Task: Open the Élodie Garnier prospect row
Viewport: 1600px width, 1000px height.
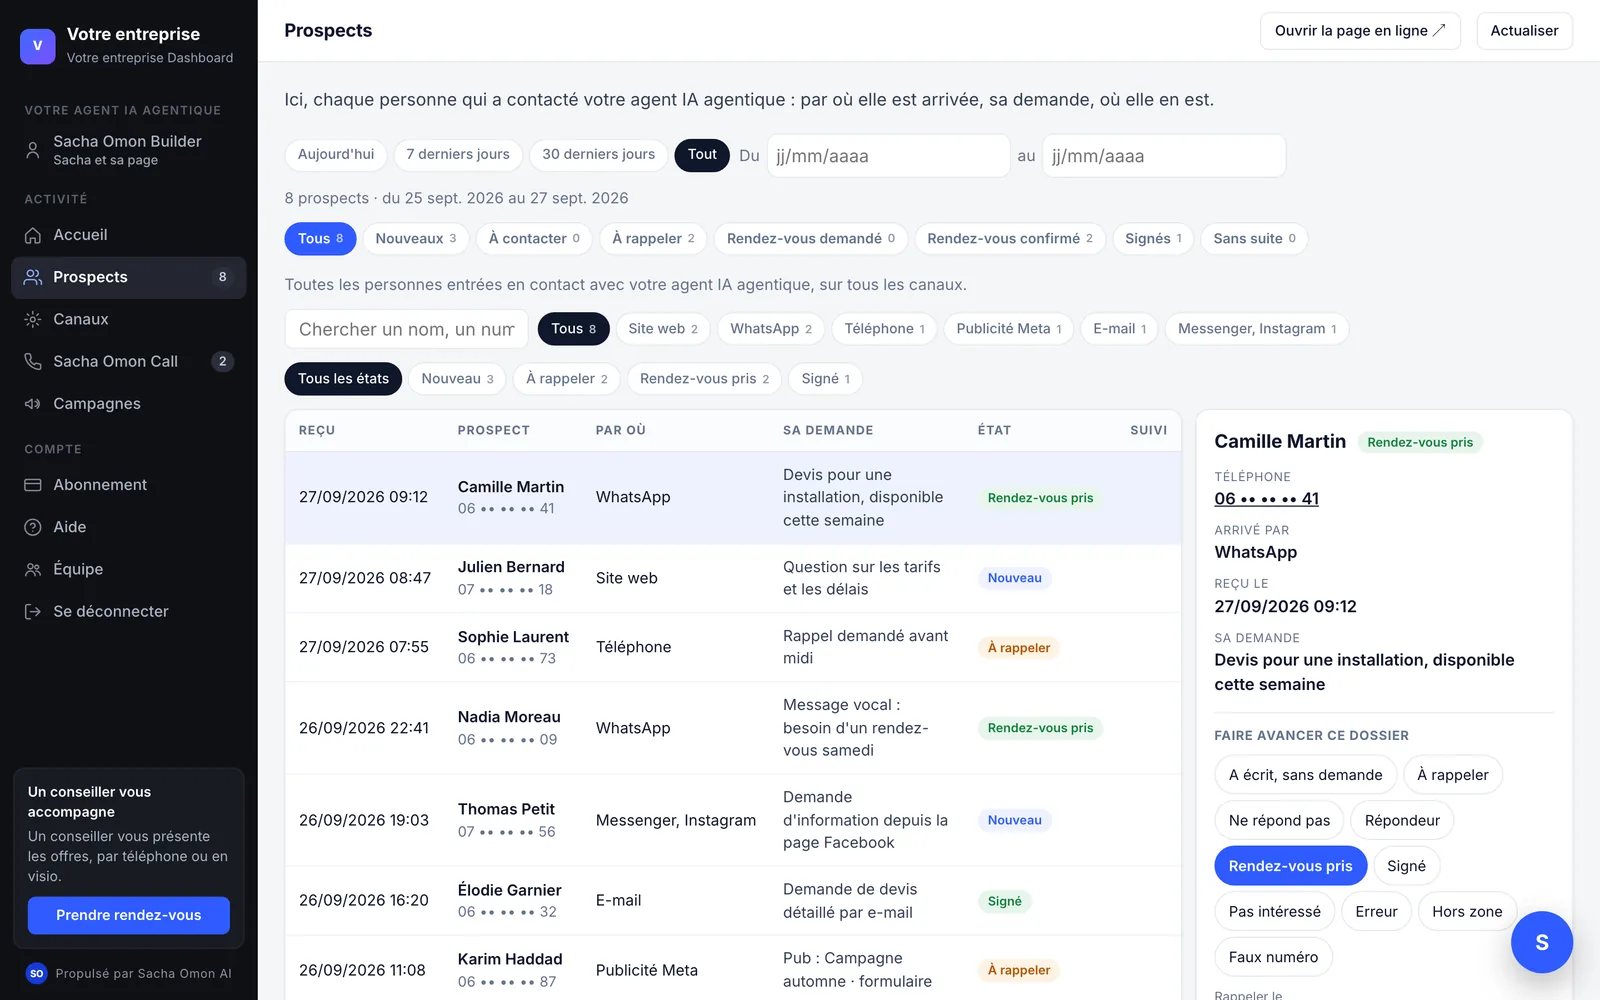Action: click(x=733, y=901)
